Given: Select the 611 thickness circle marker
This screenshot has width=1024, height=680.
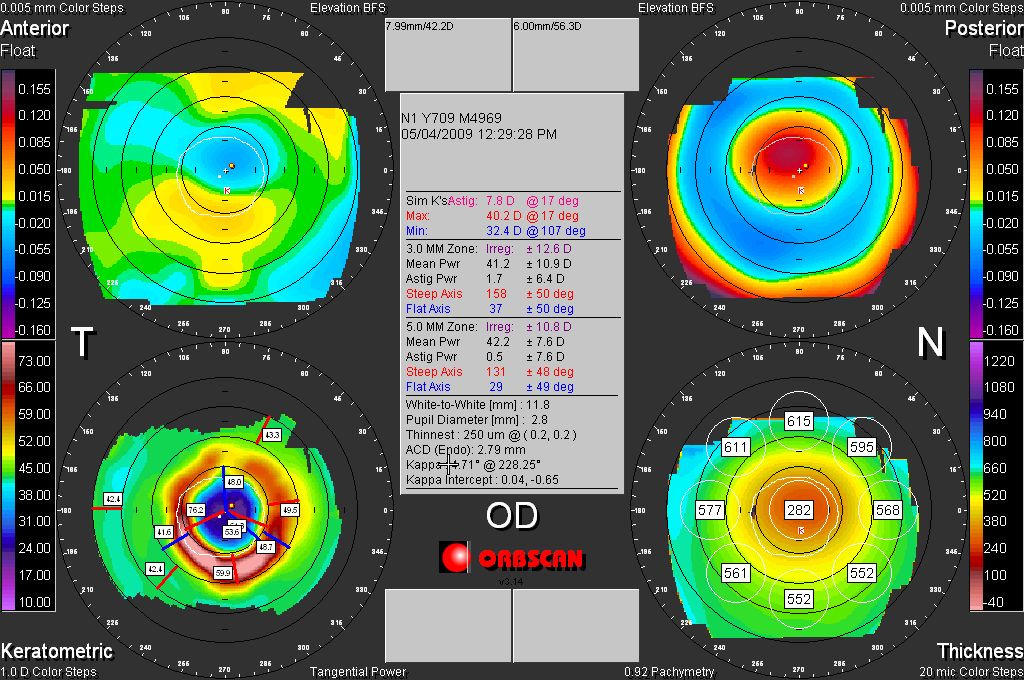Looking at the screenshot, I should 736,447.
